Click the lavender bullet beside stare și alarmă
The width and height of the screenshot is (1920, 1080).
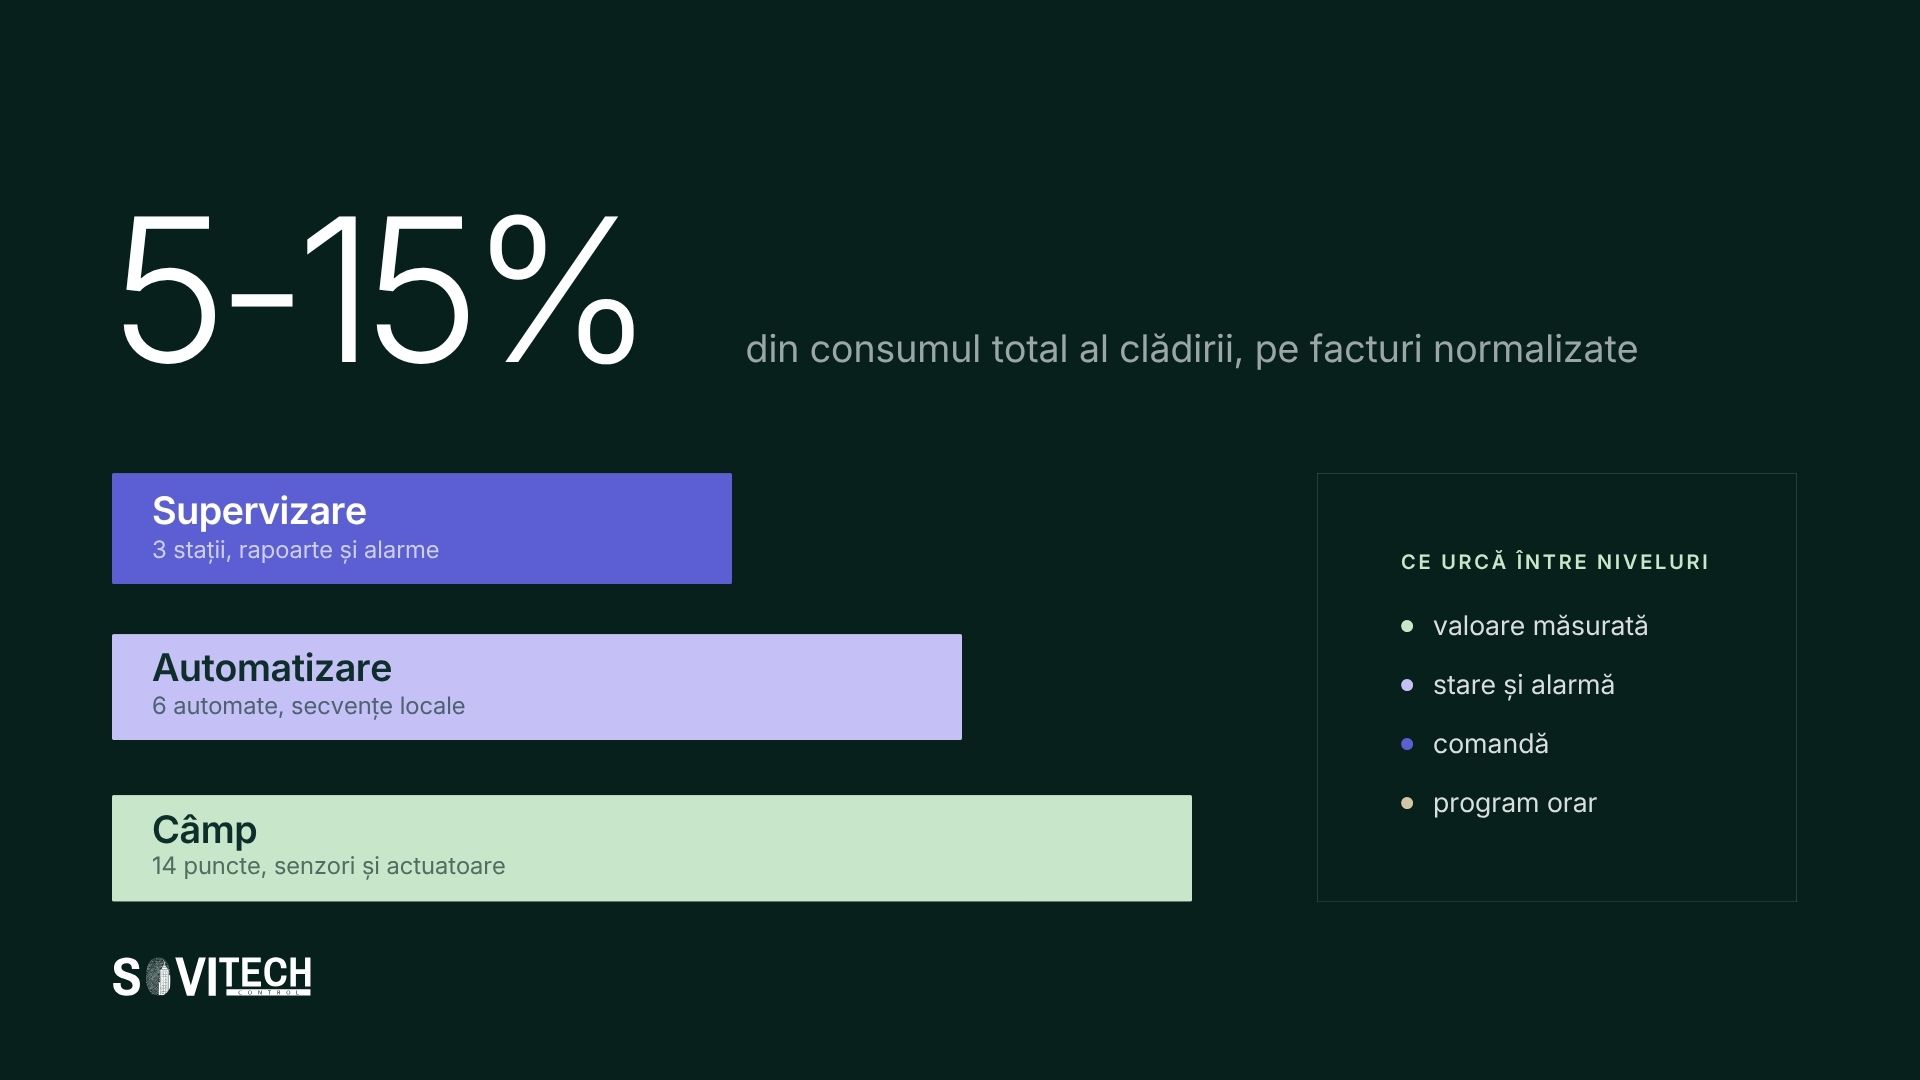pos(1407,685)
